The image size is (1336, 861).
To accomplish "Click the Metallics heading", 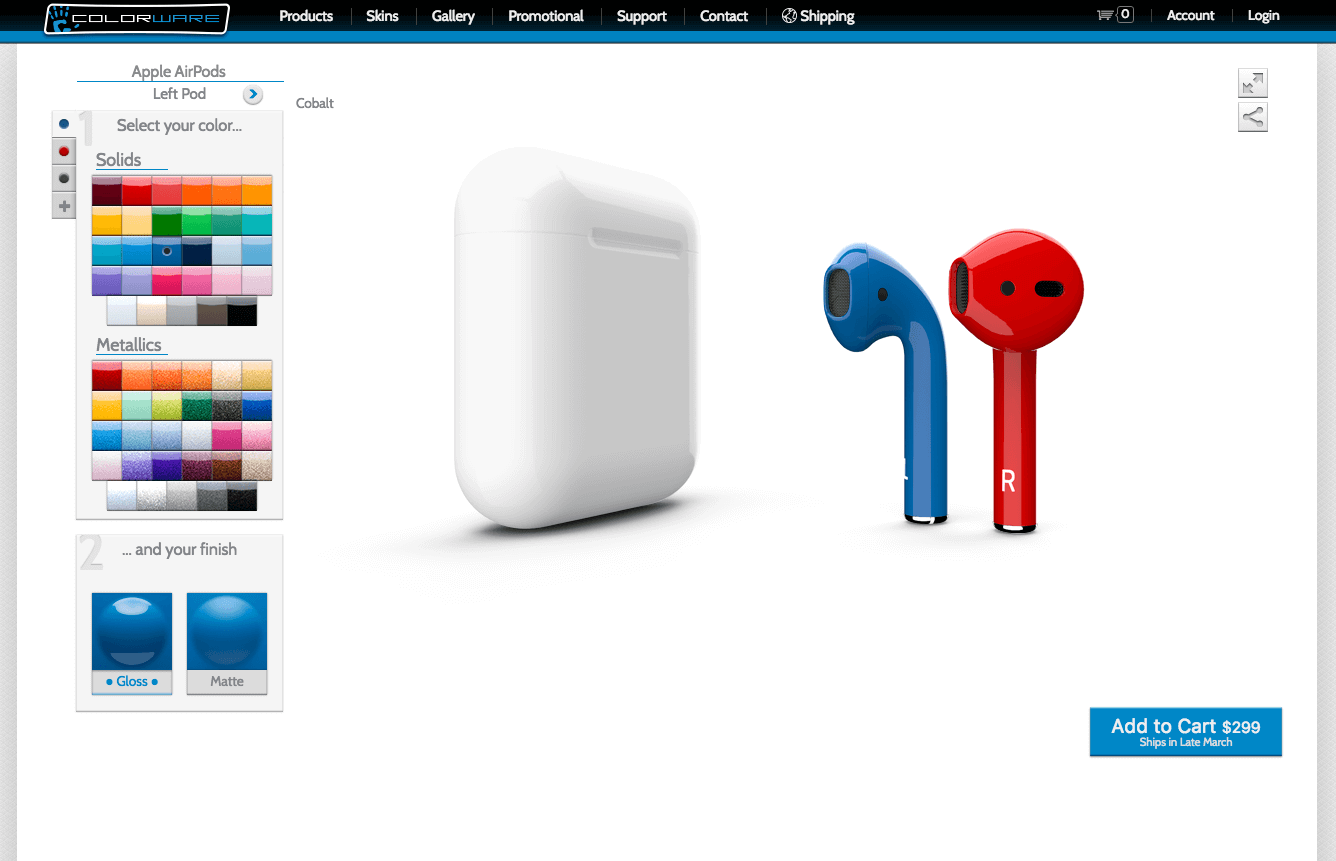I will (x=128, y=345).
